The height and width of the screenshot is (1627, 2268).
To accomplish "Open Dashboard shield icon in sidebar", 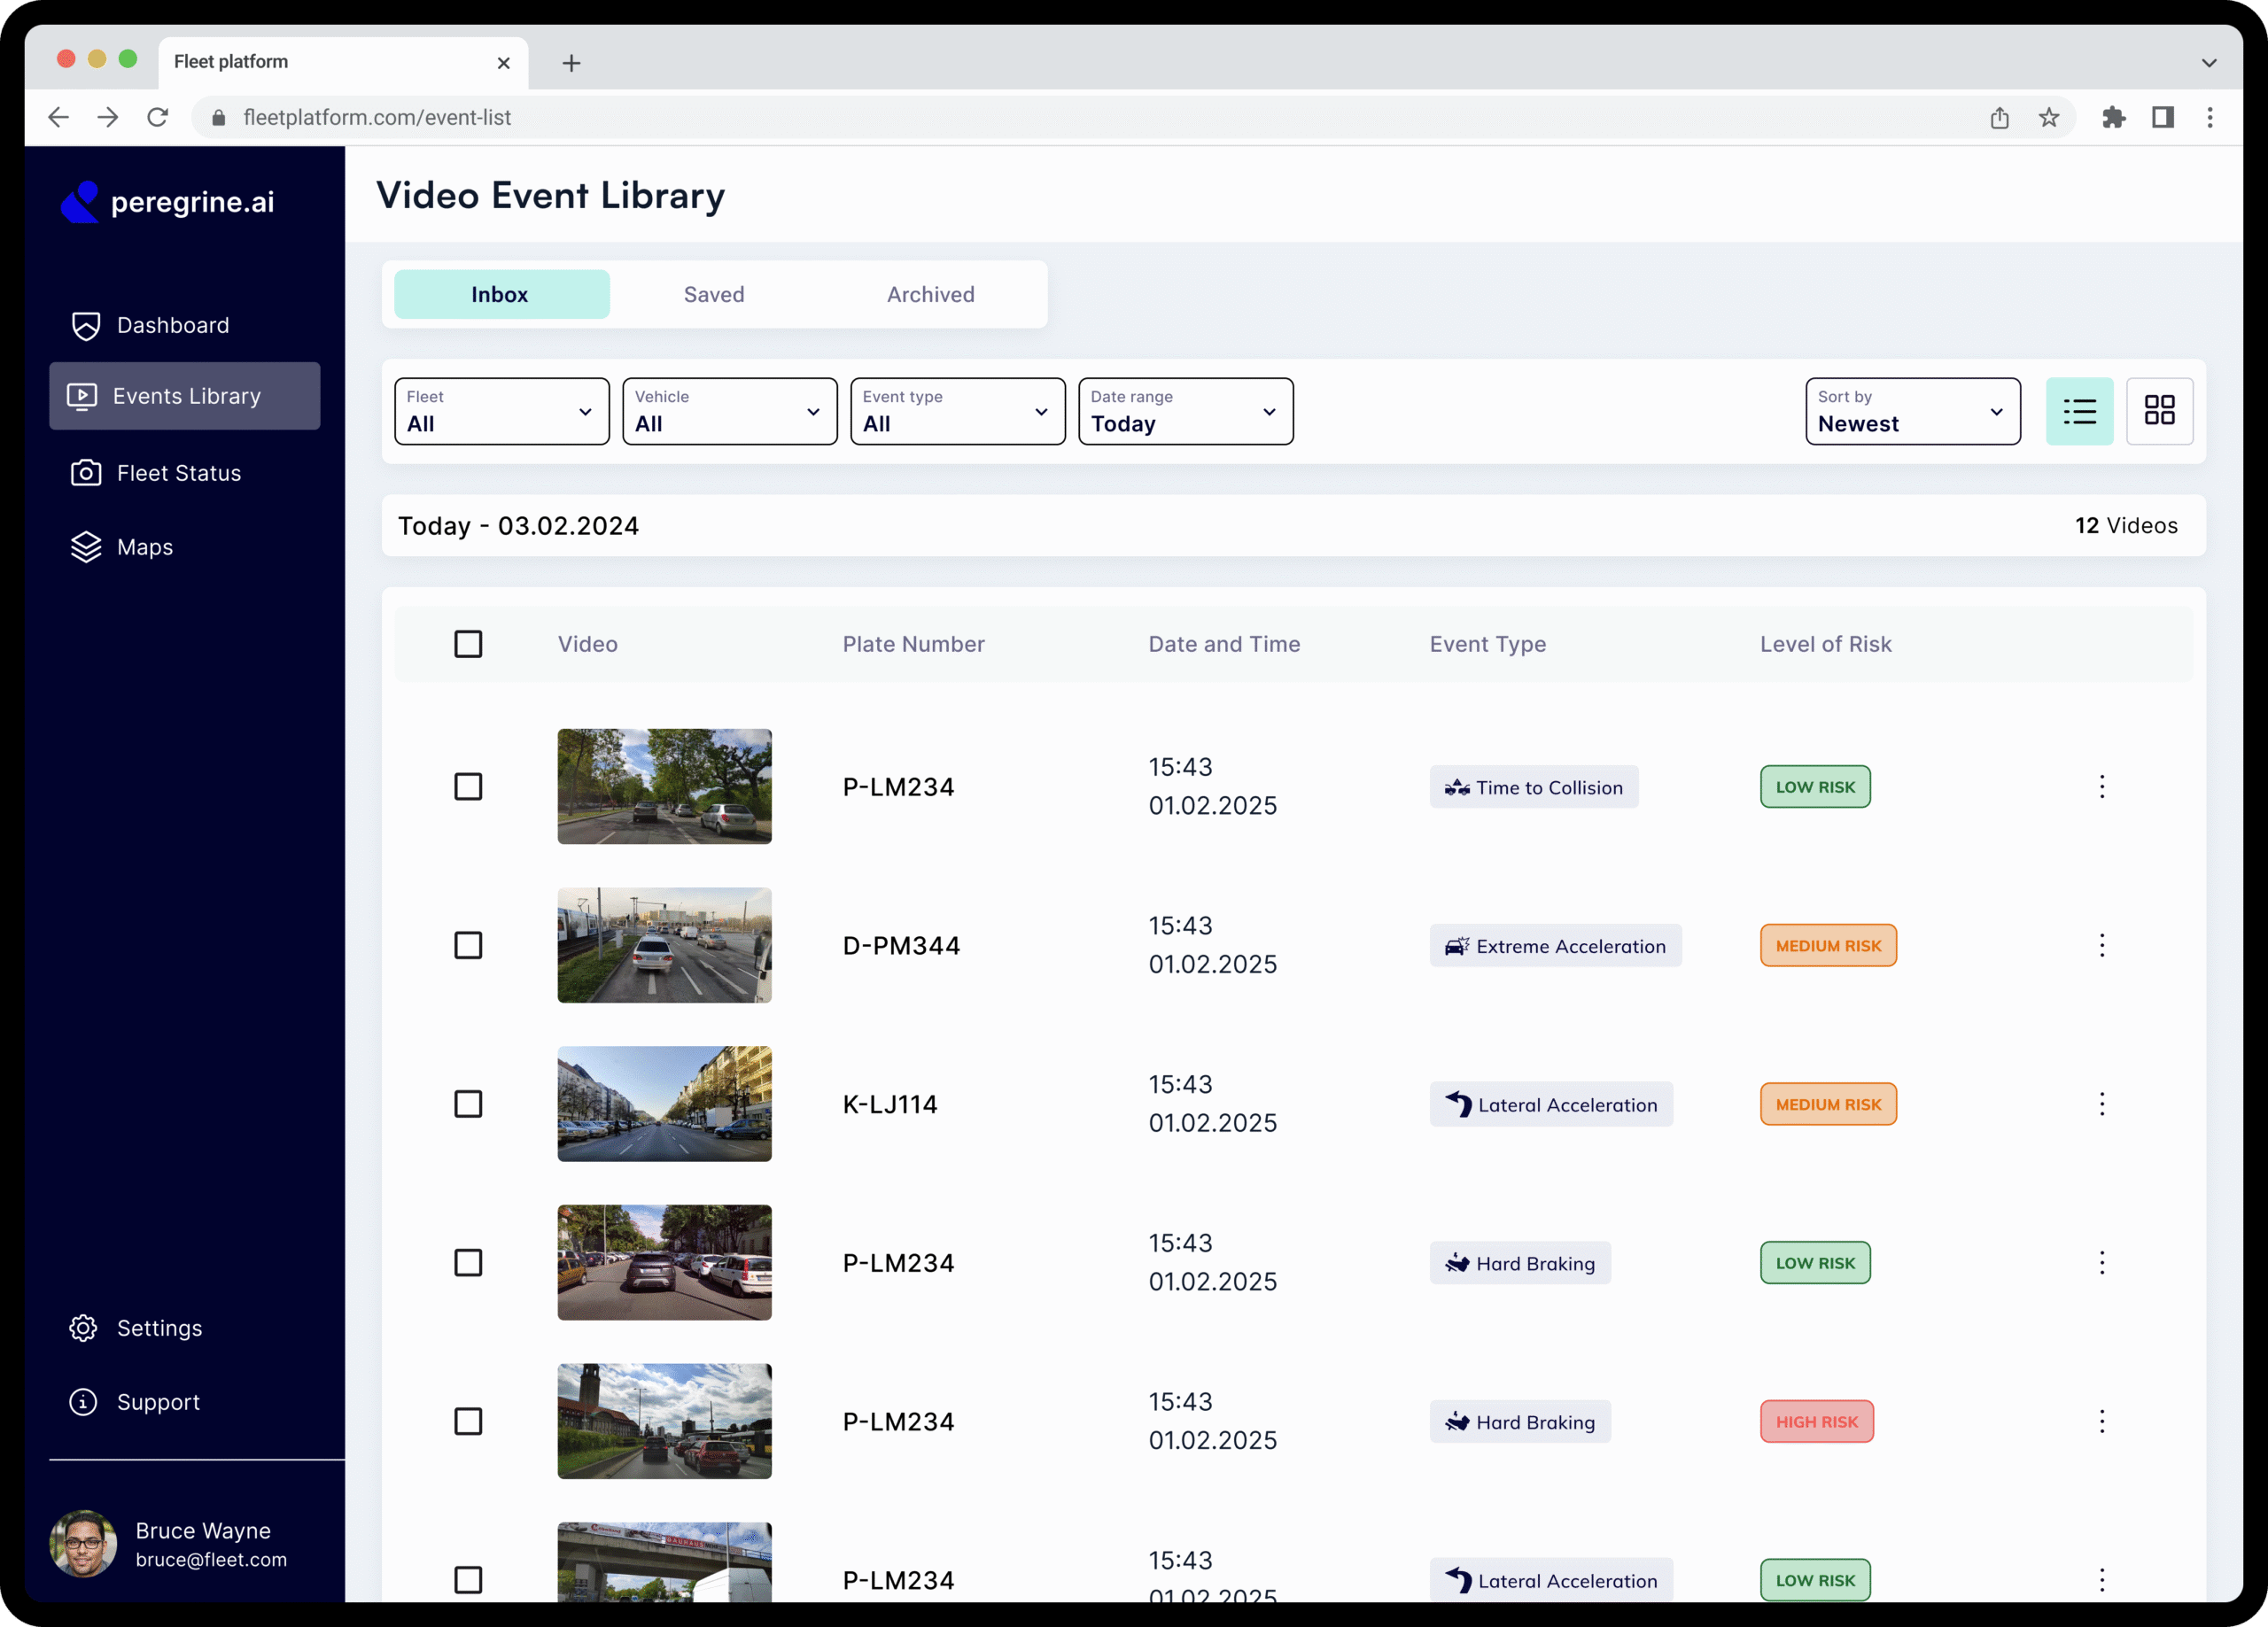I will 86,326.
